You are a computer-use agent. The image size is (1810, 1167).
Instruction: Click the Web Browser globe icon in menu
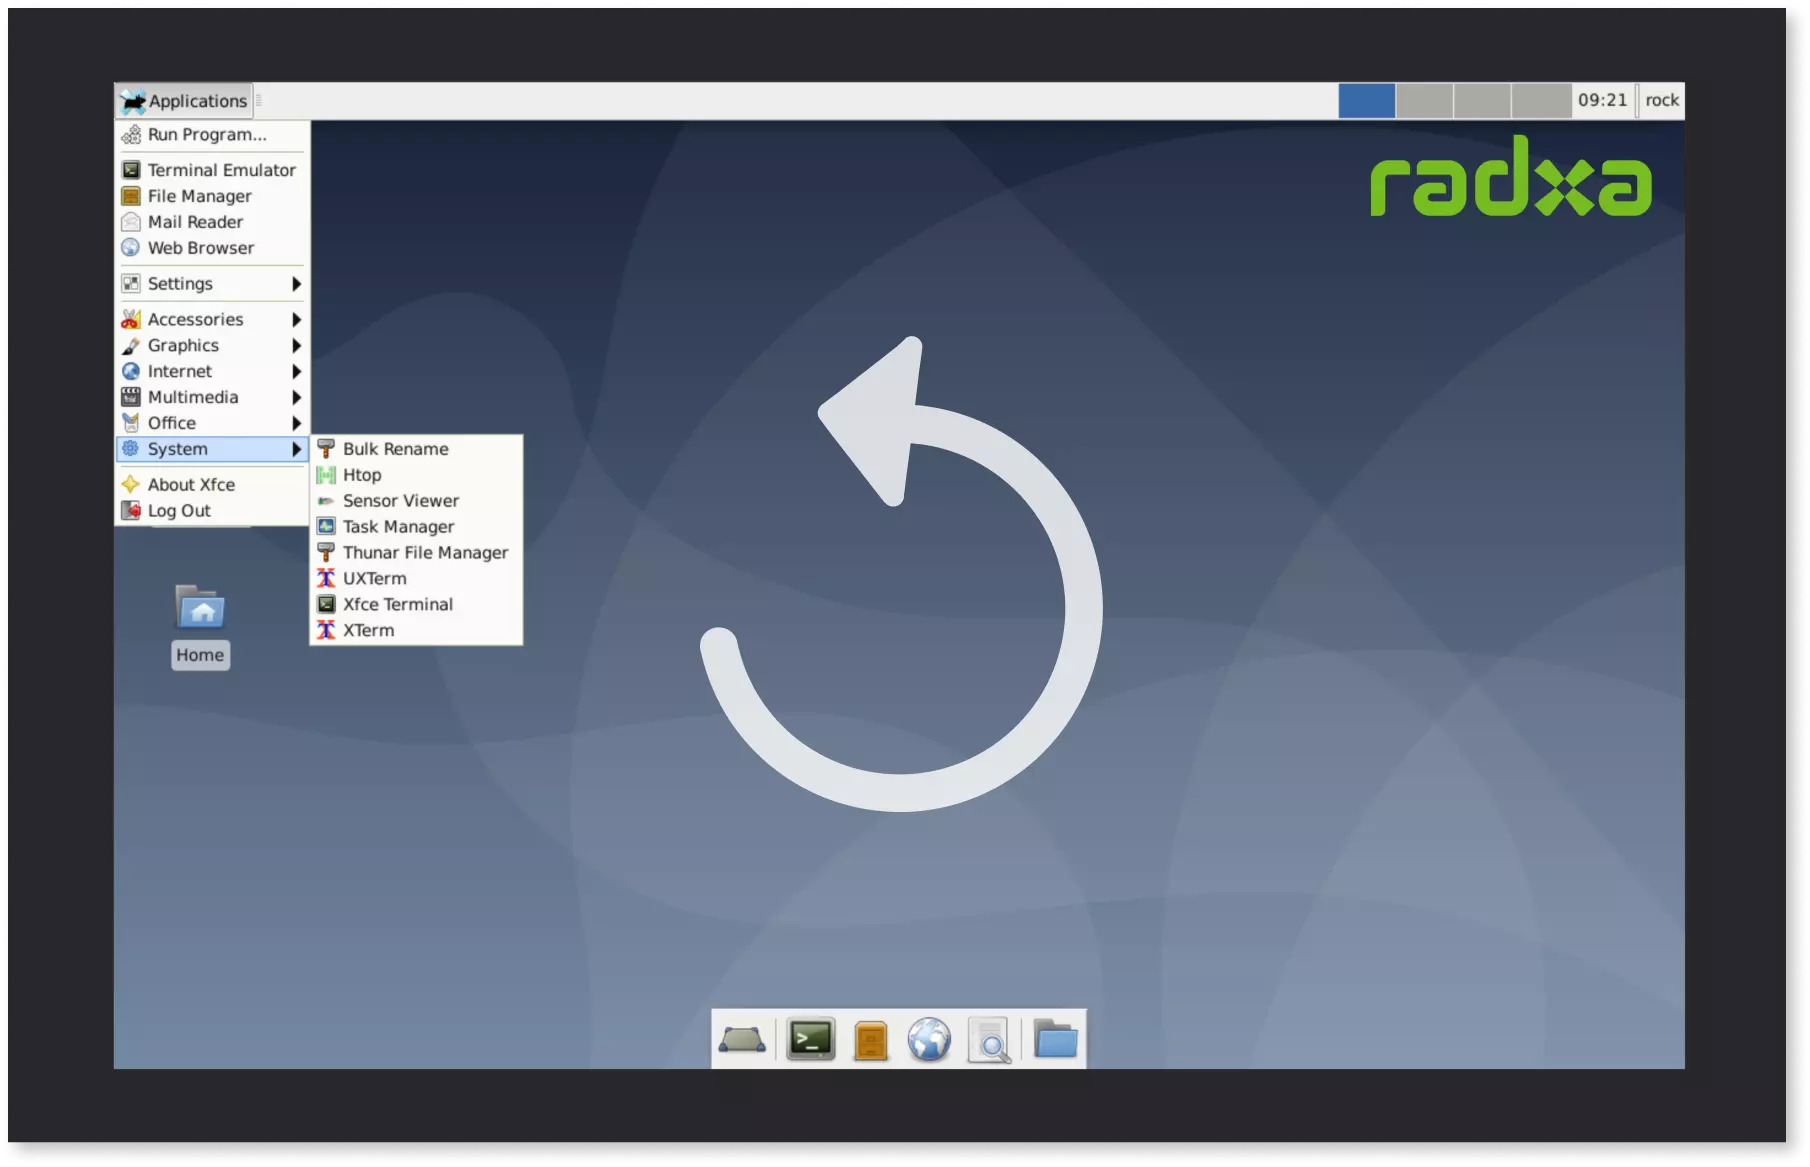click(131, 248)
